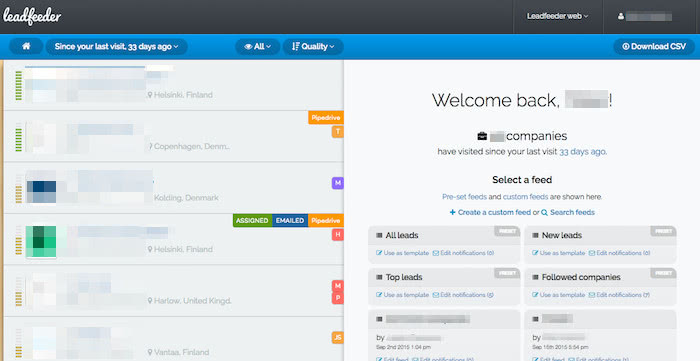The height and width of the screenshot is (361, 700).
Task: Open the Leadfeeder web account dropdown
Action: click(557, 17)
